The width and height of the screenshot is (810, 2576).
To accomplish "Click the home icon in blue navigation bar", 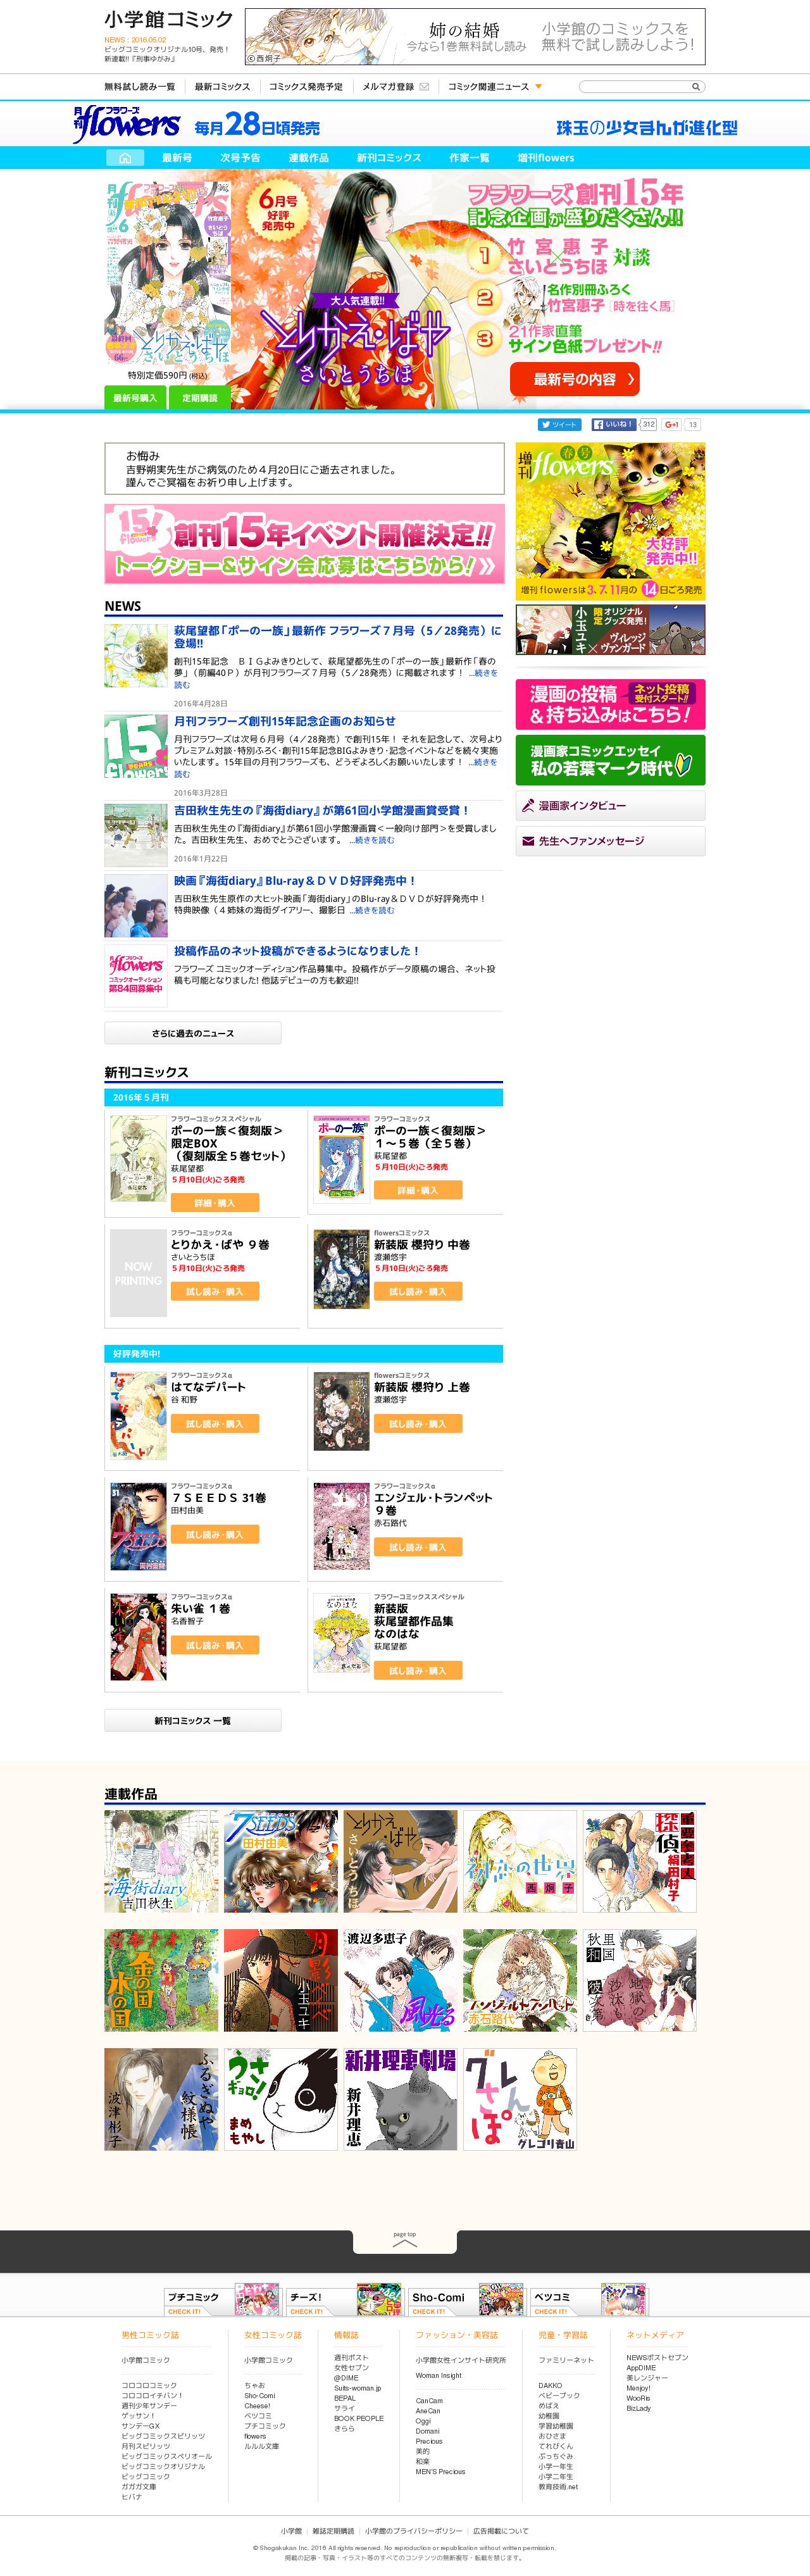I will (125, 158).
